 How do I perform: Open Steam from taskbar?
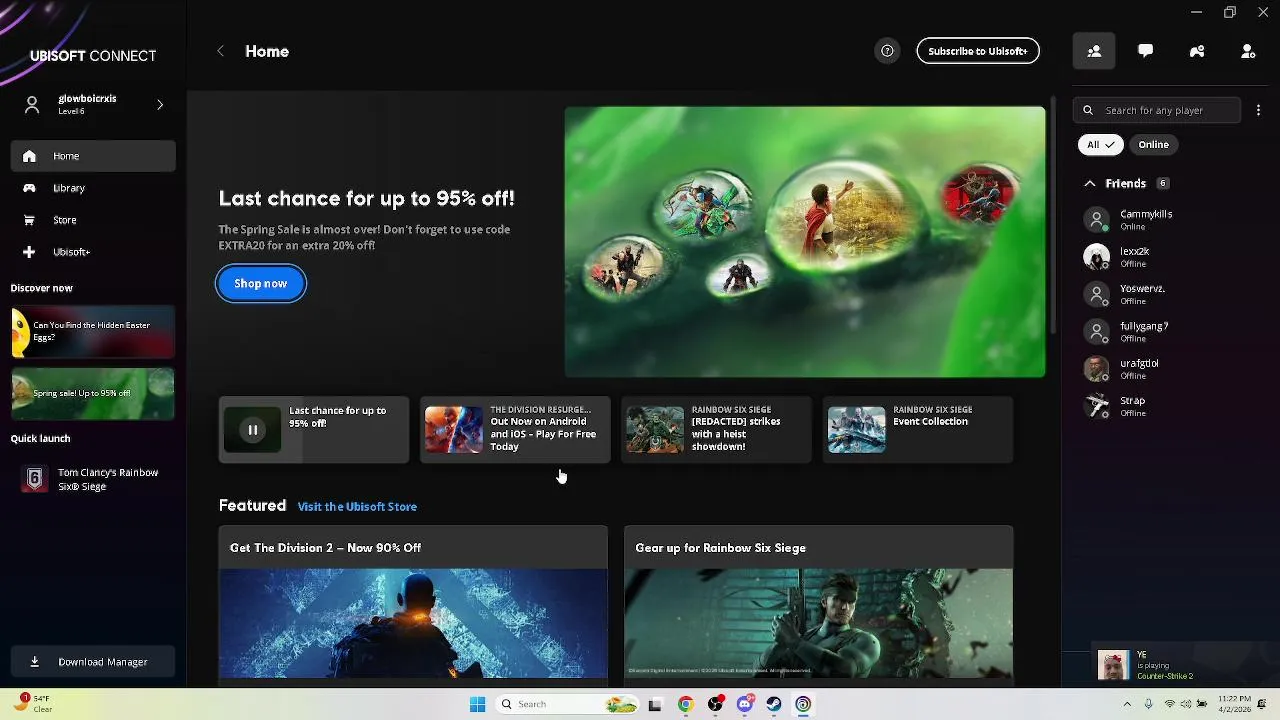[x=773, y=704]
